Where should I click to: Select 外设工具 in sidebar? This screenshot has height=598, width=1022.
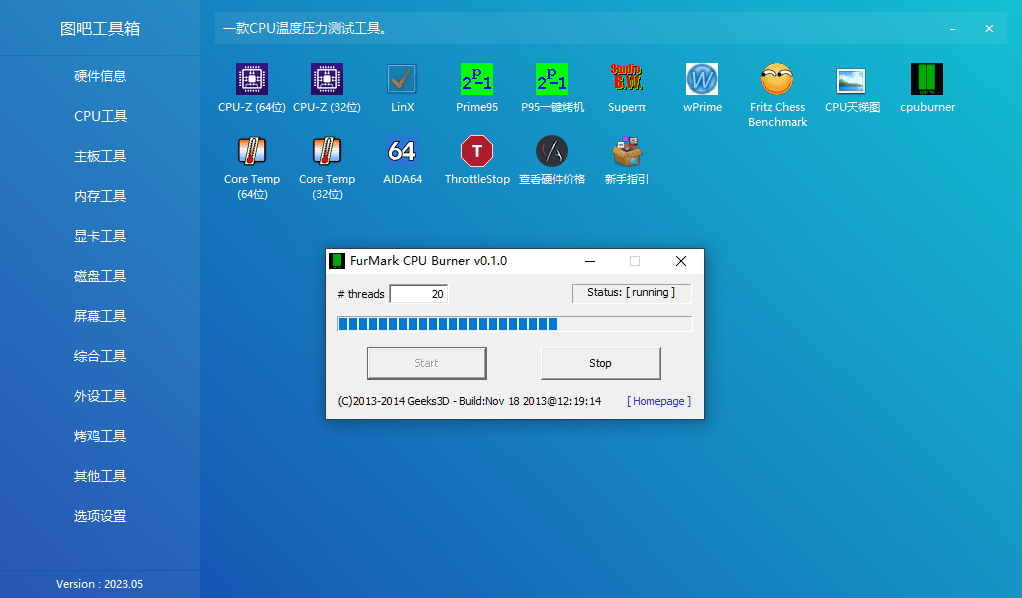pyautogui.click(x=100, y=396)
